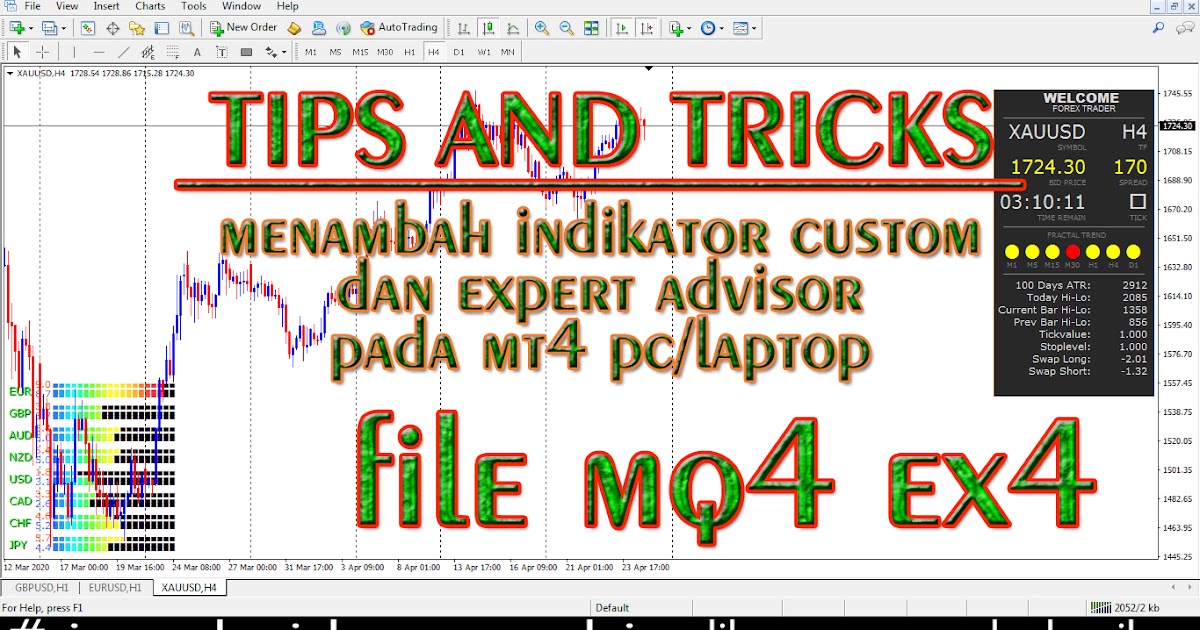Open the Profiles dropdown arrow

point(64,29)
